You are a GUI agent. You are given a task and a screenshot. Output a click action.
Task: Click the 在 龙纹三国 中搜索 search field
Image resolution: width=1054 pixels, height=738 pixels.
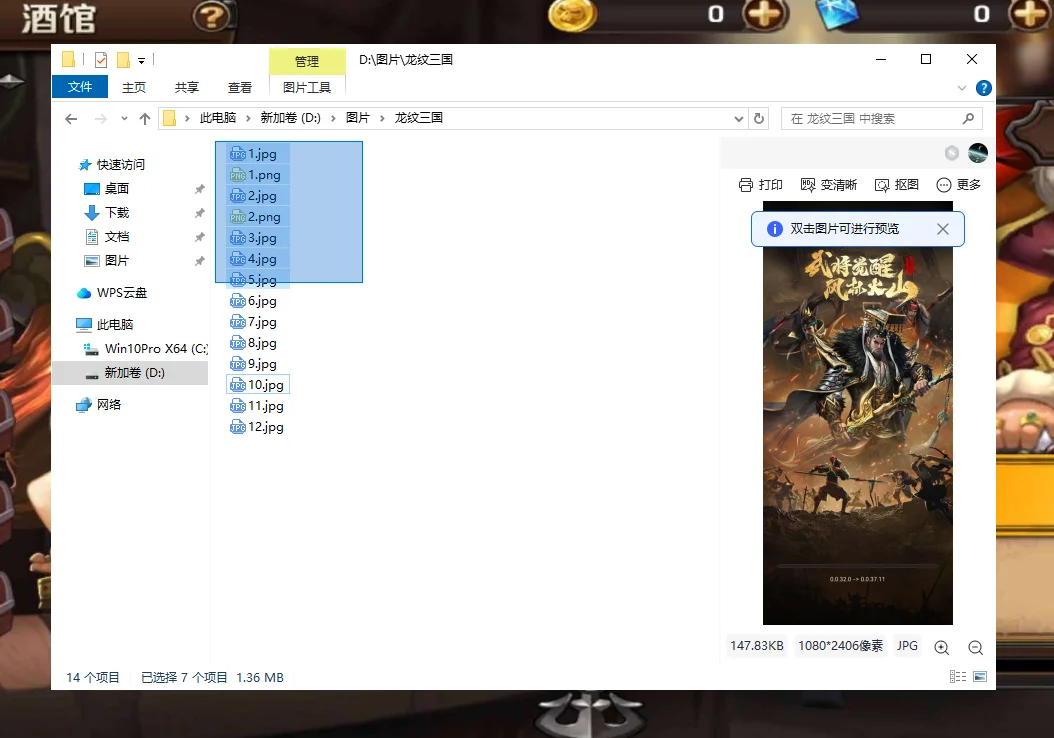tap(881, 118)
